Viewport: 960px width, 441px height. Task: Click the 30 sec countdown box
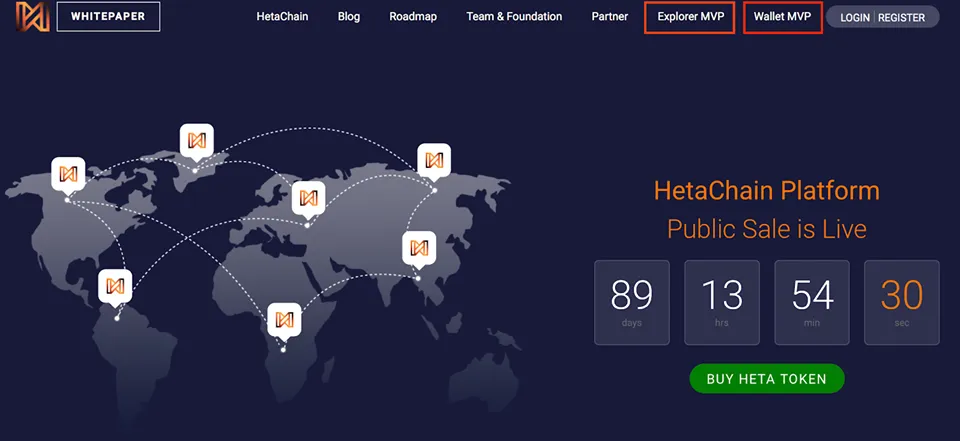pos(902,303)
